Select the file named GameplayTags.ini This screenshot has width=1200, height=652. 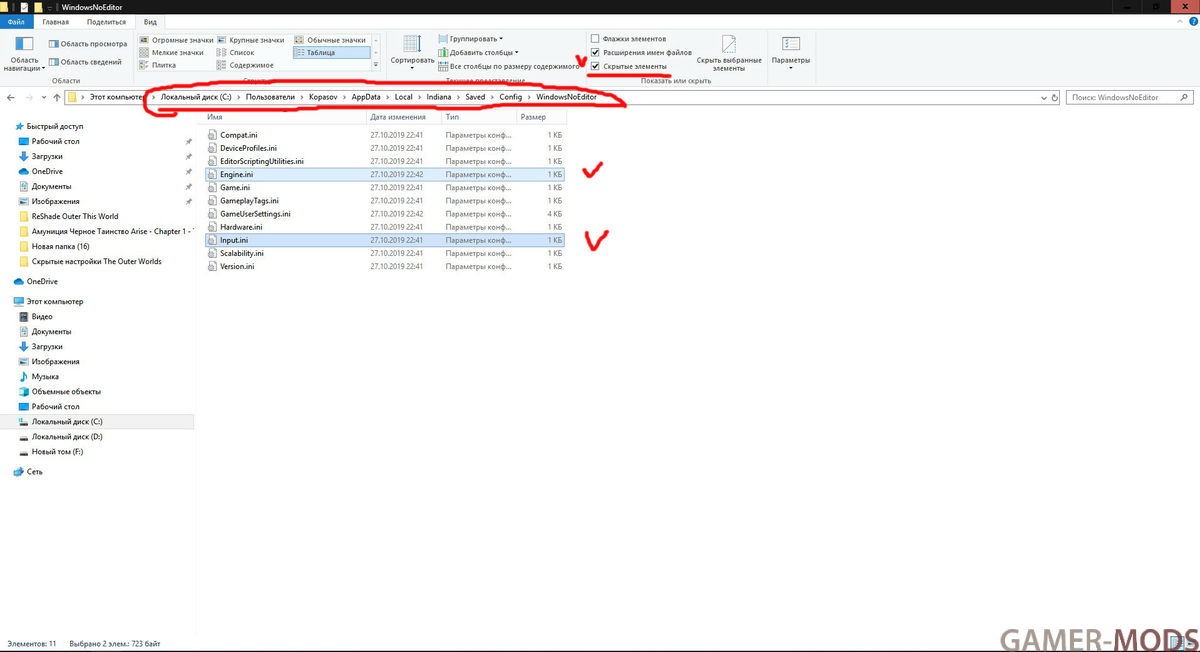[250, 201]
